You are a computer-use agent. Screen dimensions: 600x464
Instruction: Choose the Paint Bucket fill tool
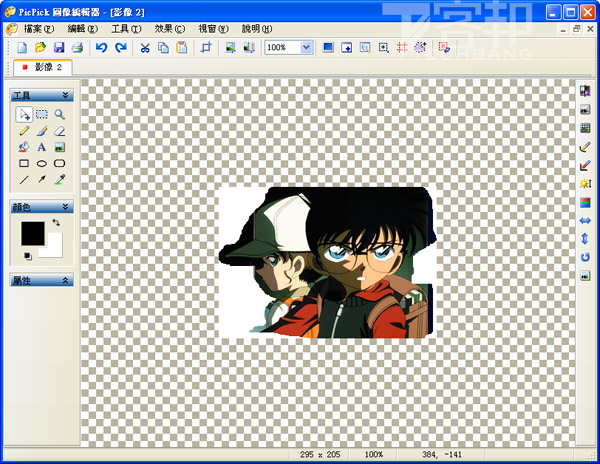pyautogui.click(x=24, y=147)
